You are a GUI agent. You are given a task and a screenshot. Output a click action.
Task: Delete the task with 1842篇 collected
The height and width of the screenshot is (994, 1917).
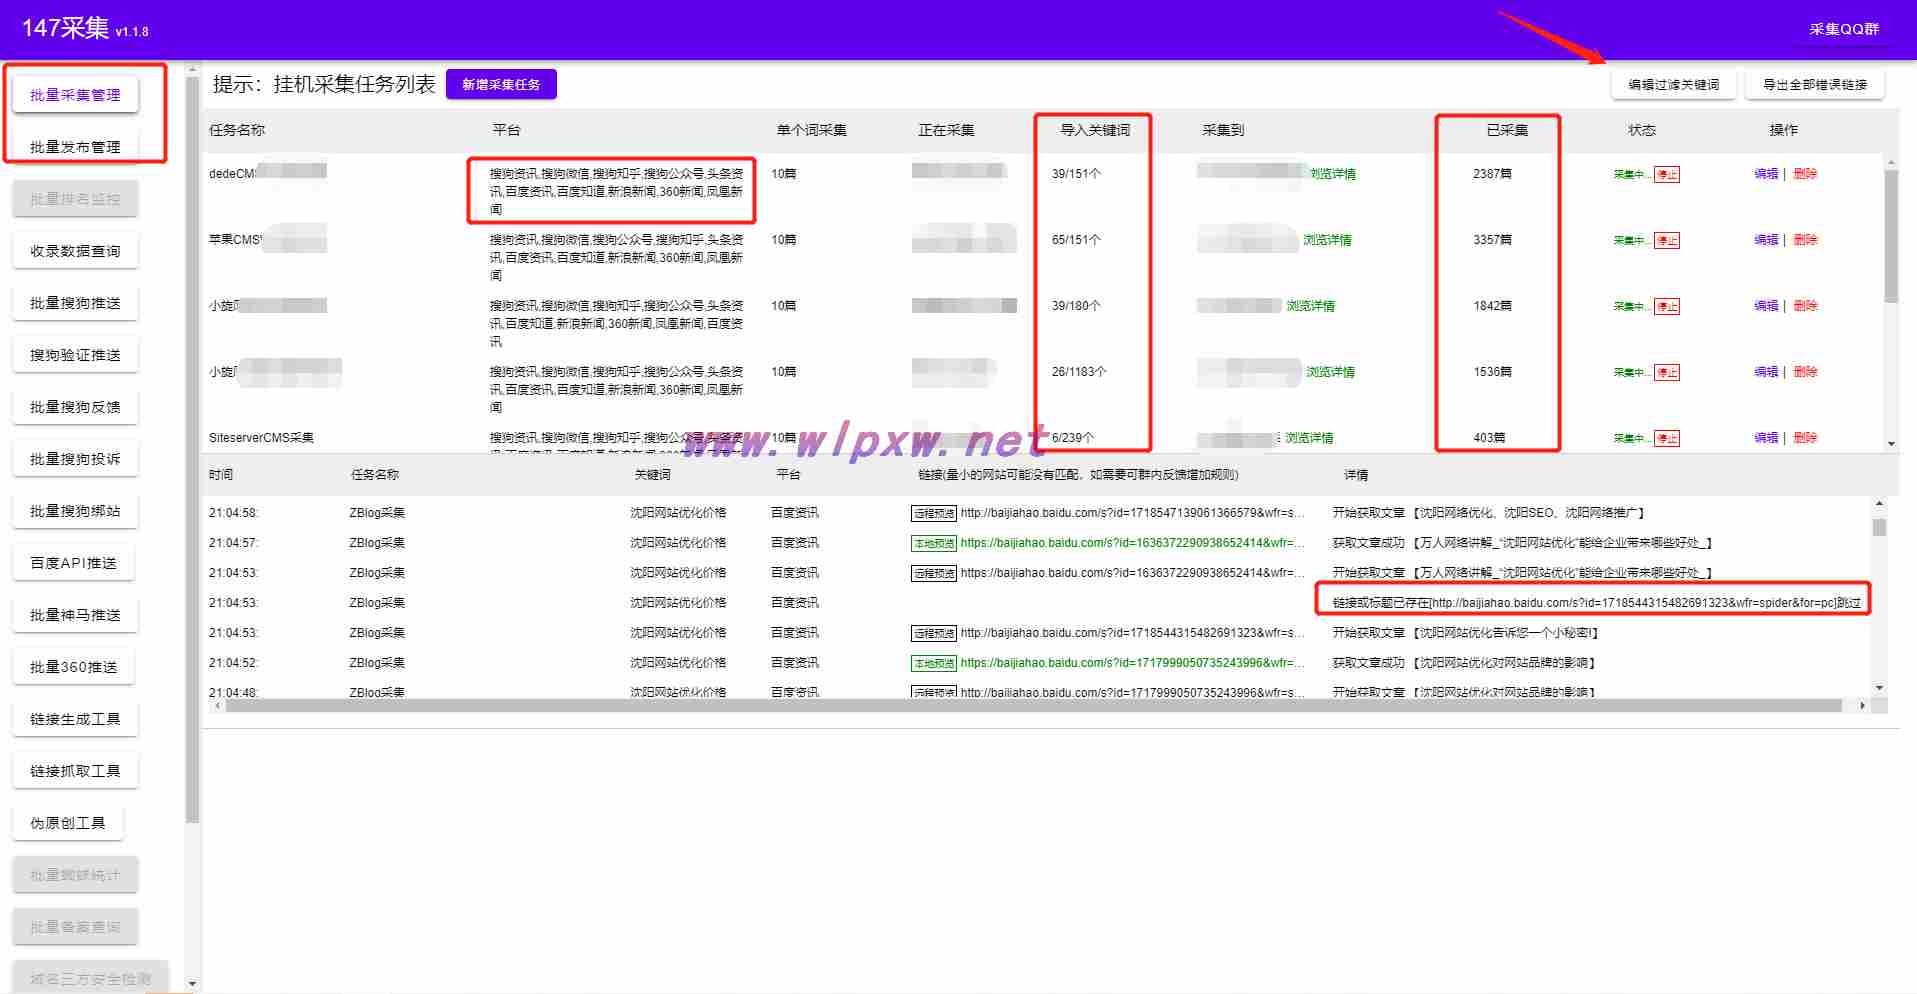[1805, 306]
